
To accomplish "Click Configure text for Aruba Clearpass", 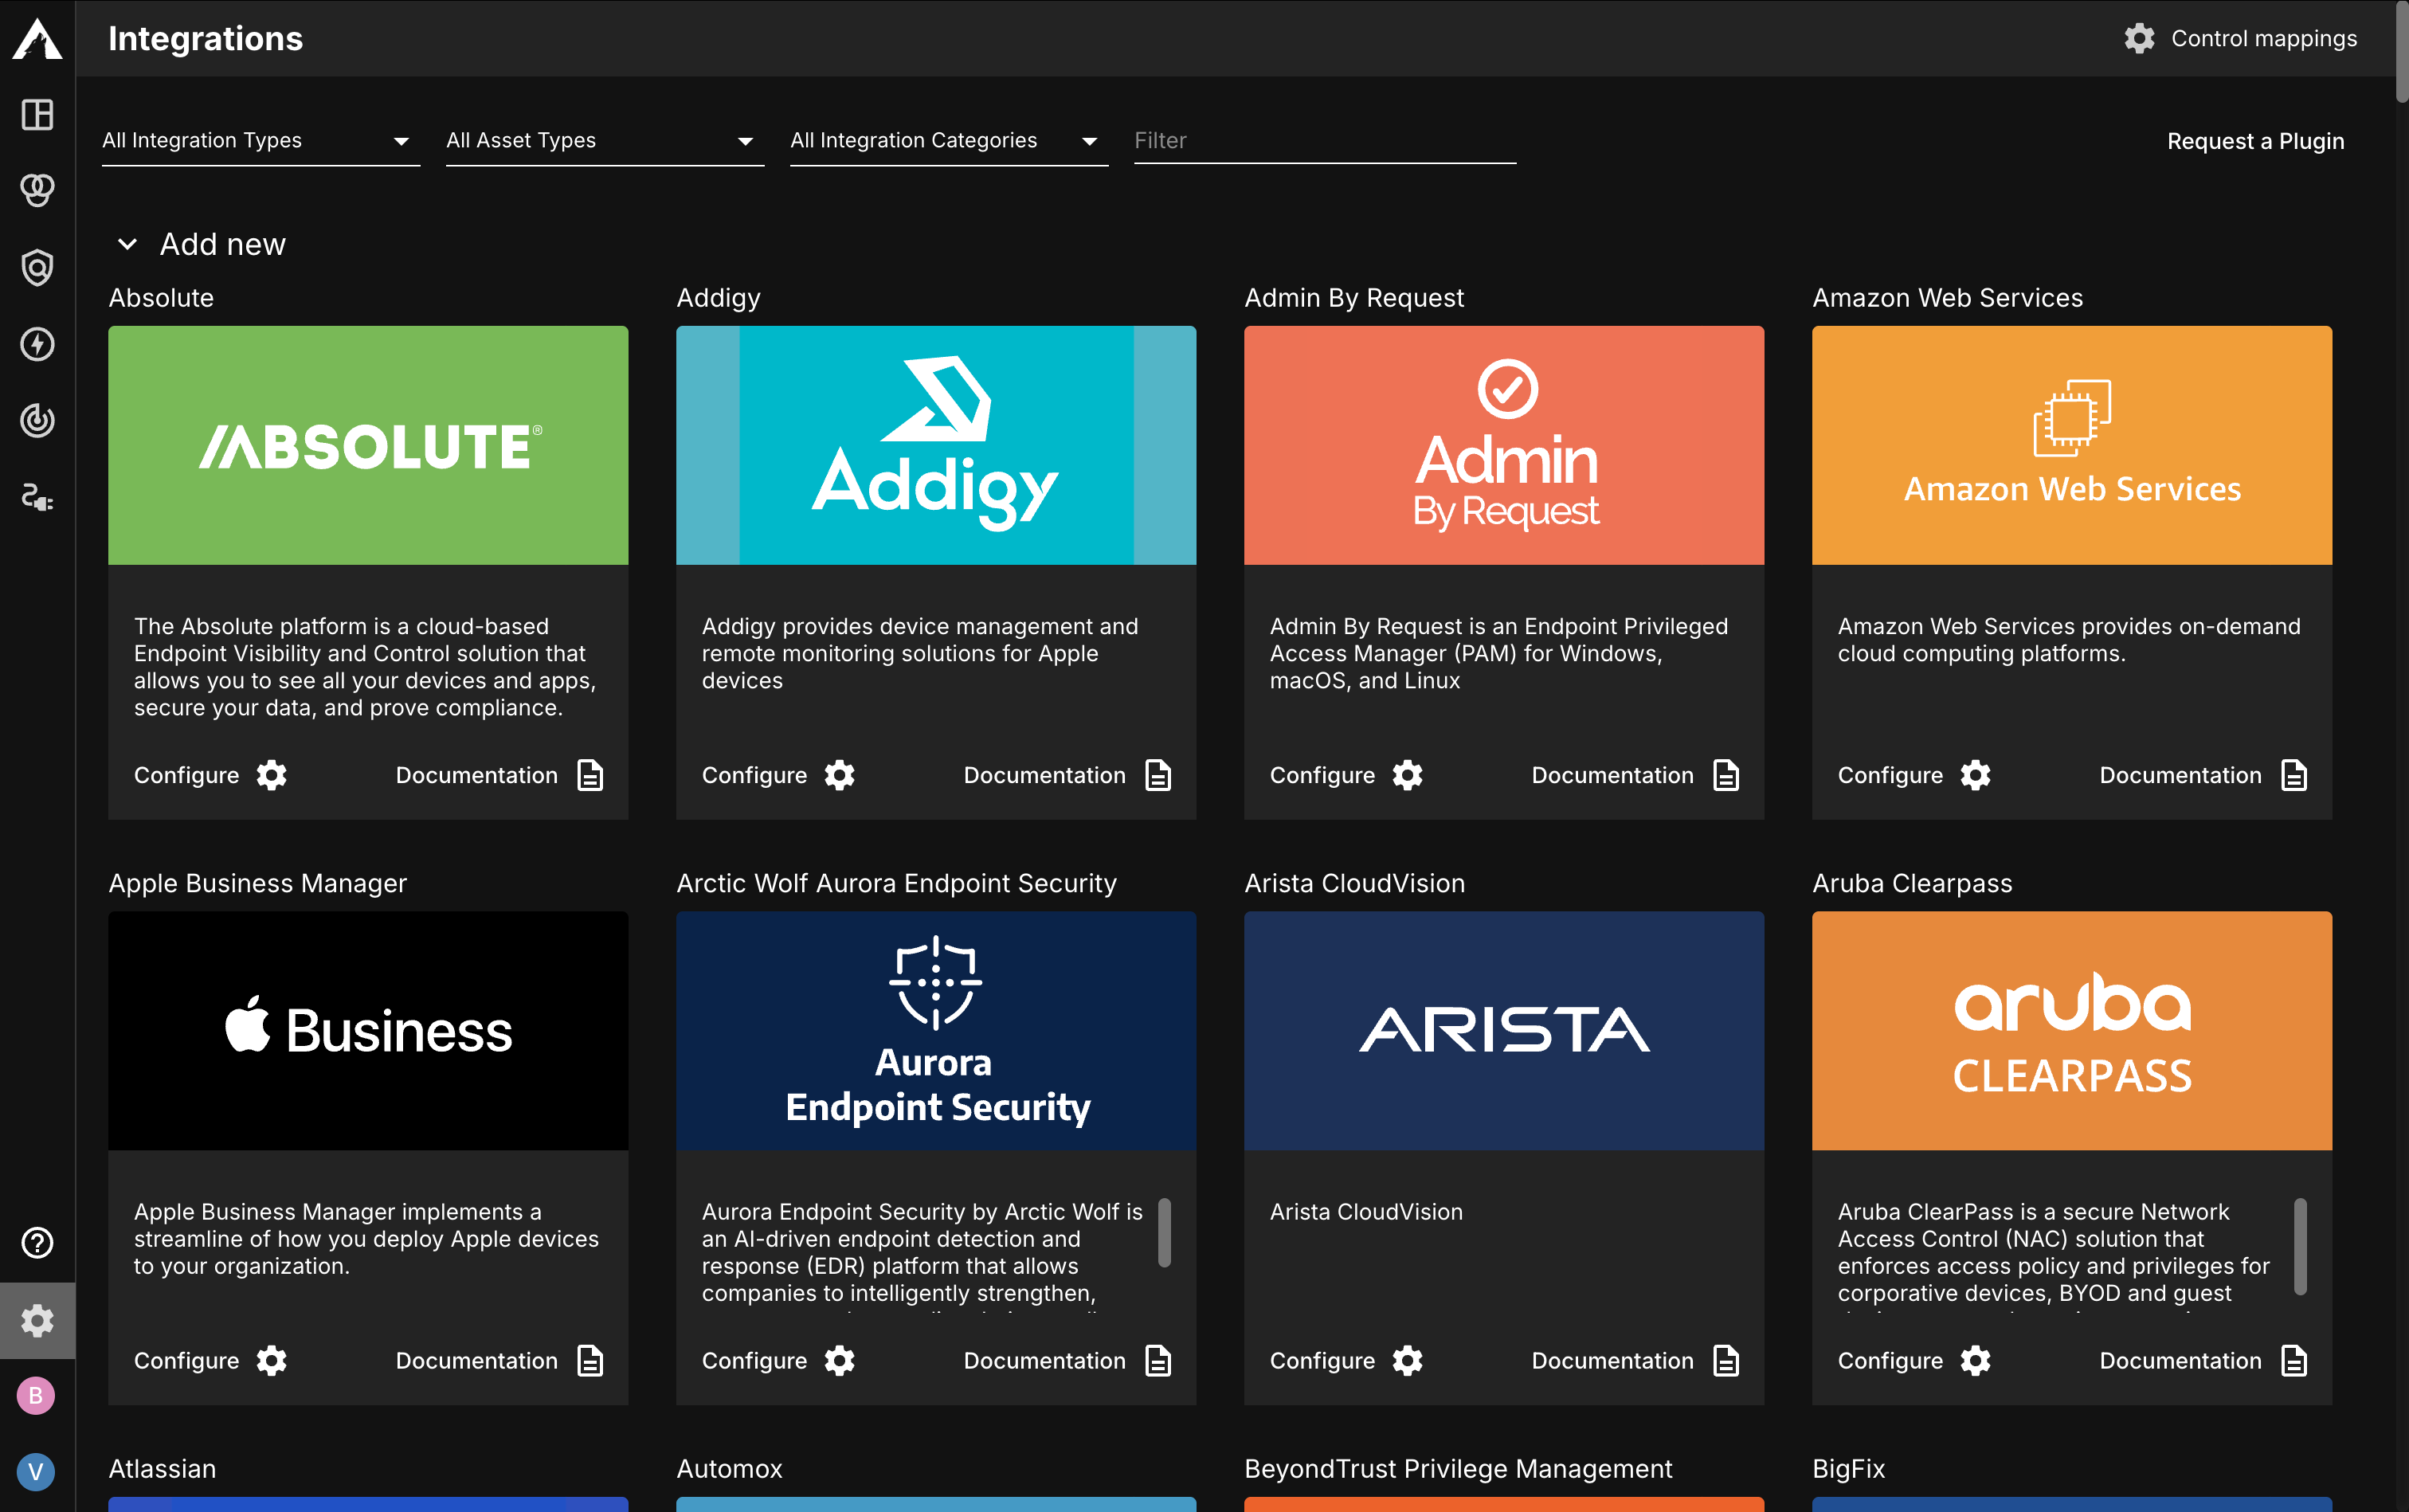I will [1890, 1361].
